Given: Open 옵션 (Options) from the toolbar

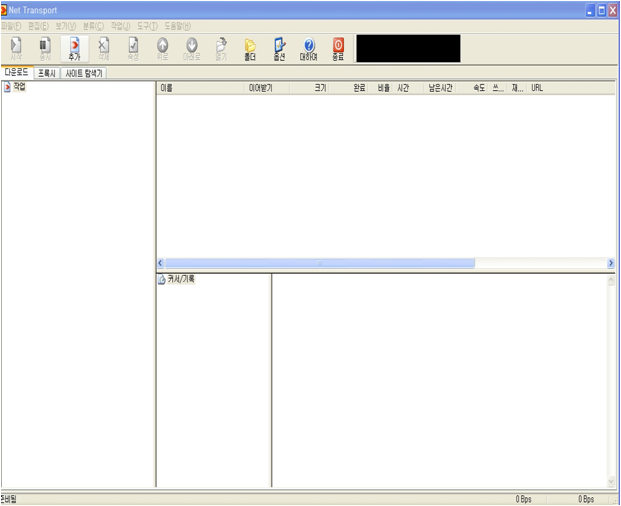Looking at the screenshot, I should pos(279,49).
